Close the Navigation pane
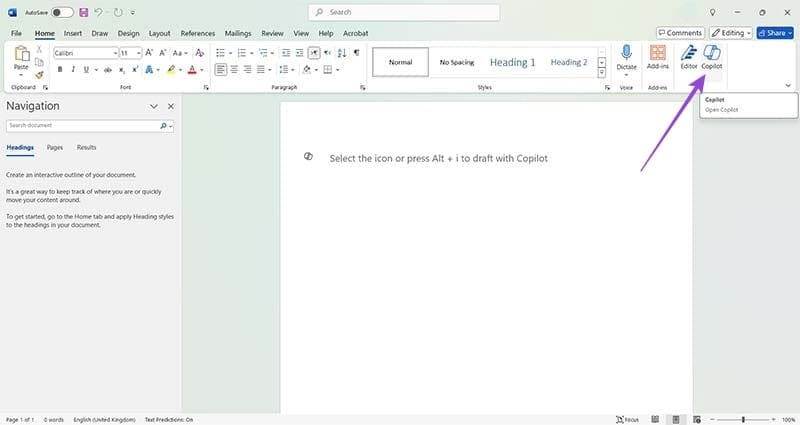This screenshot has height=425, width=800. pyautogui.click(x=171, y=106)
